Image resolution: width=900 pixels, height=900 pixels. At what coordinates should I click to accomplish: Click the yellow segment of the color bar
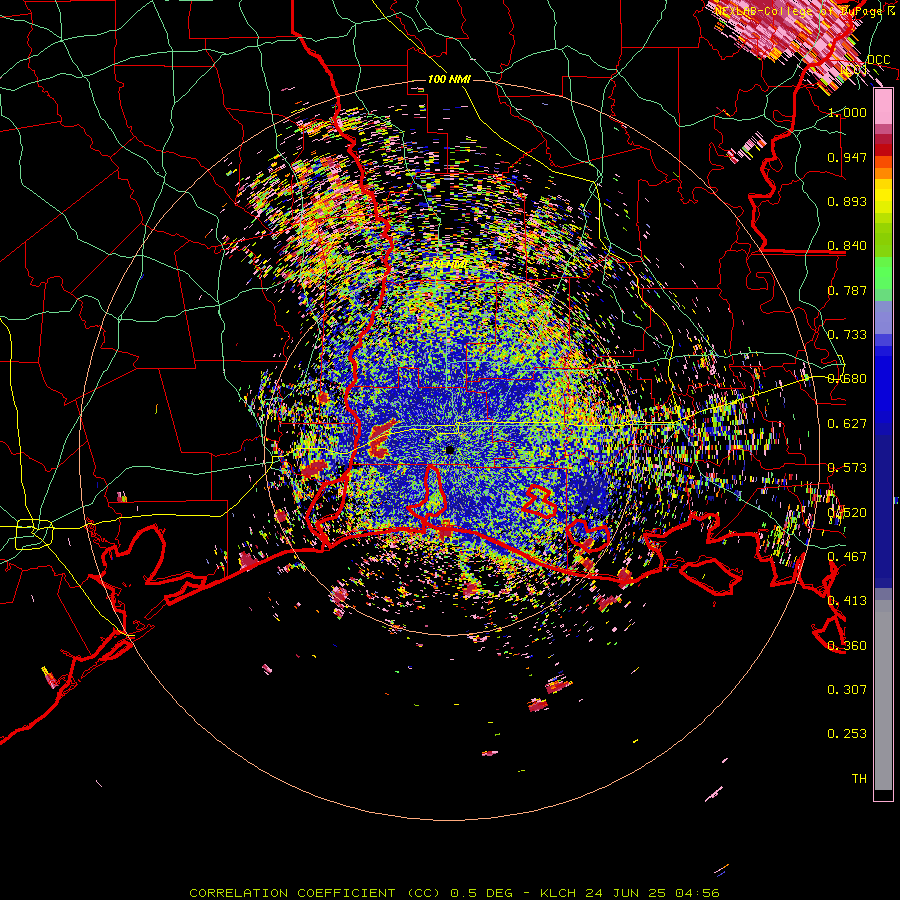click(883, 196)
